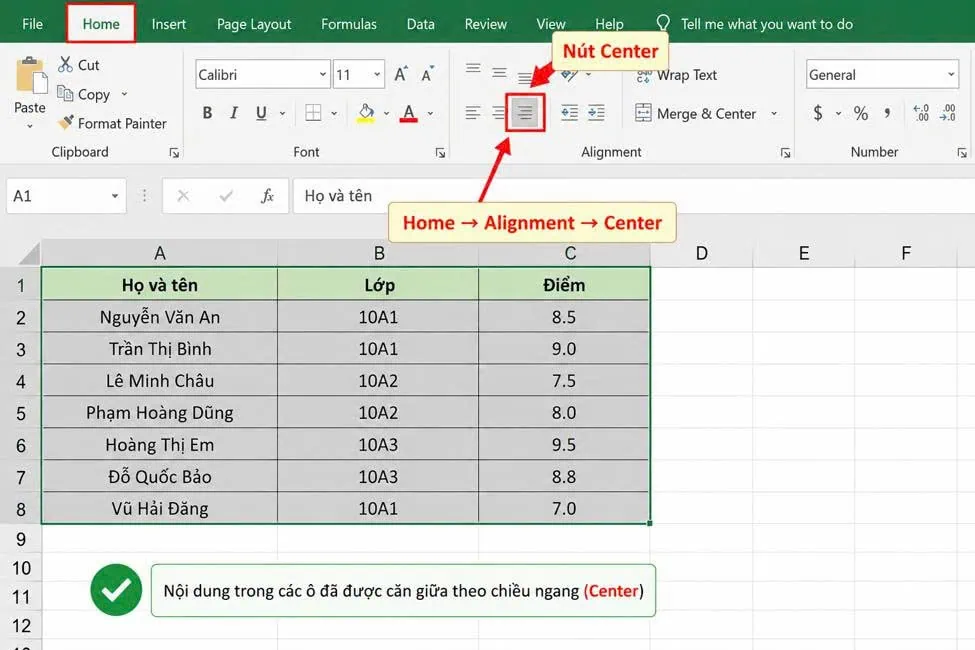Expand the Paste options arrow
The image size is (975, 650).
pos(30,126)
